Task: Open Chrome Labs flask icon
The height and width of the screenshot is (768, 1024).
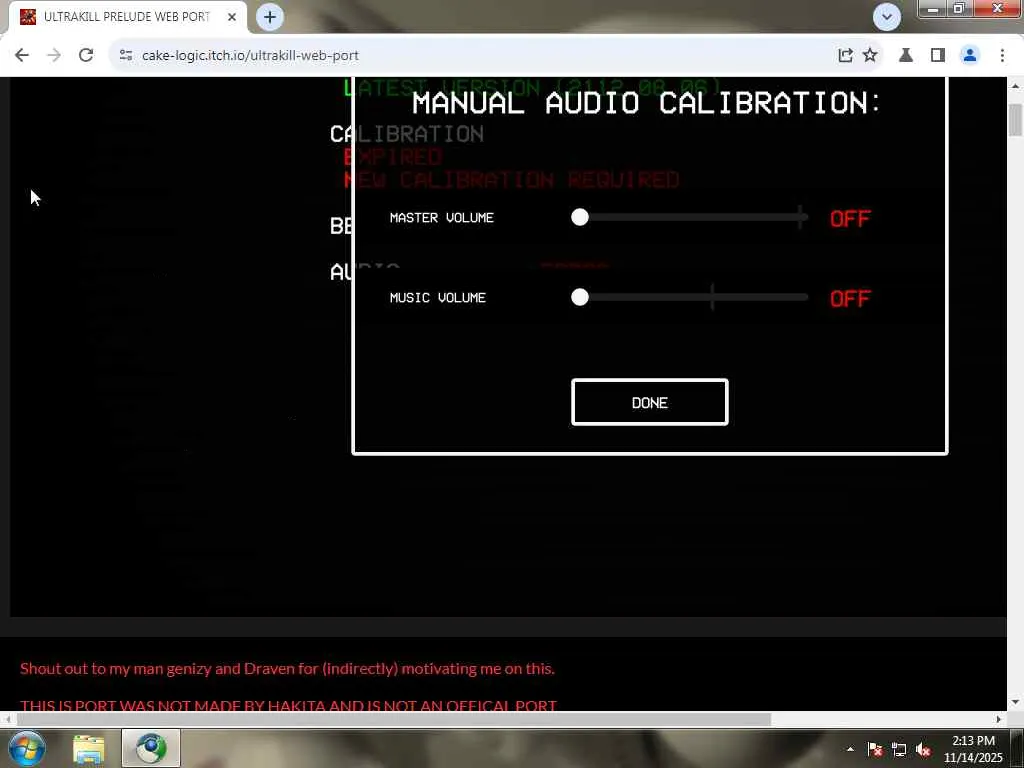Action: pos(906,56)
